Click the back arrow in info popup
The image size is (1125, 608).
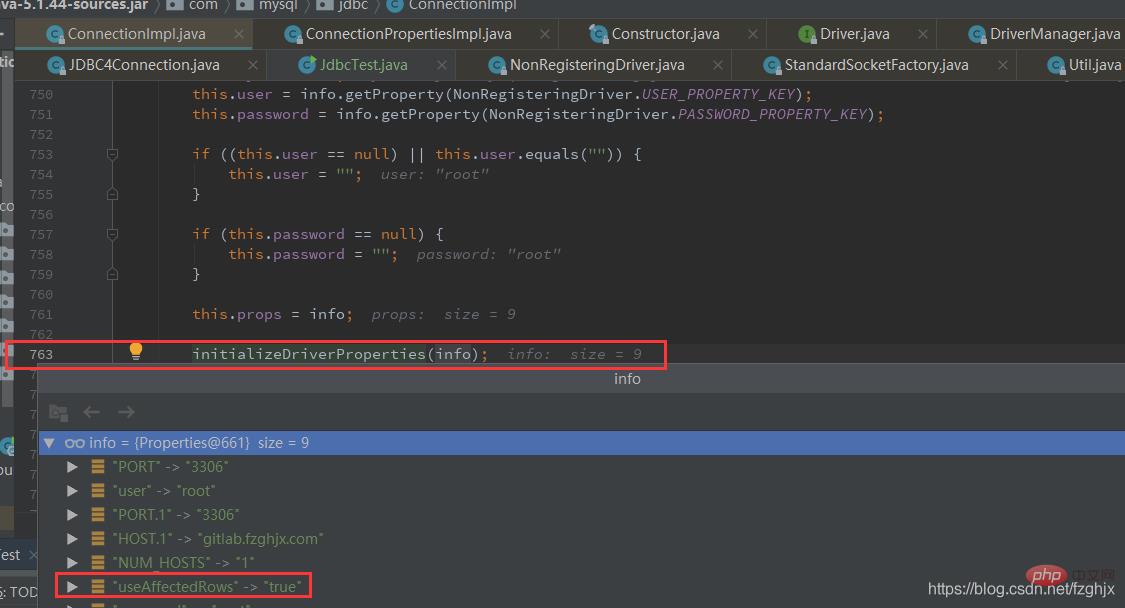[x=92, y=412]
